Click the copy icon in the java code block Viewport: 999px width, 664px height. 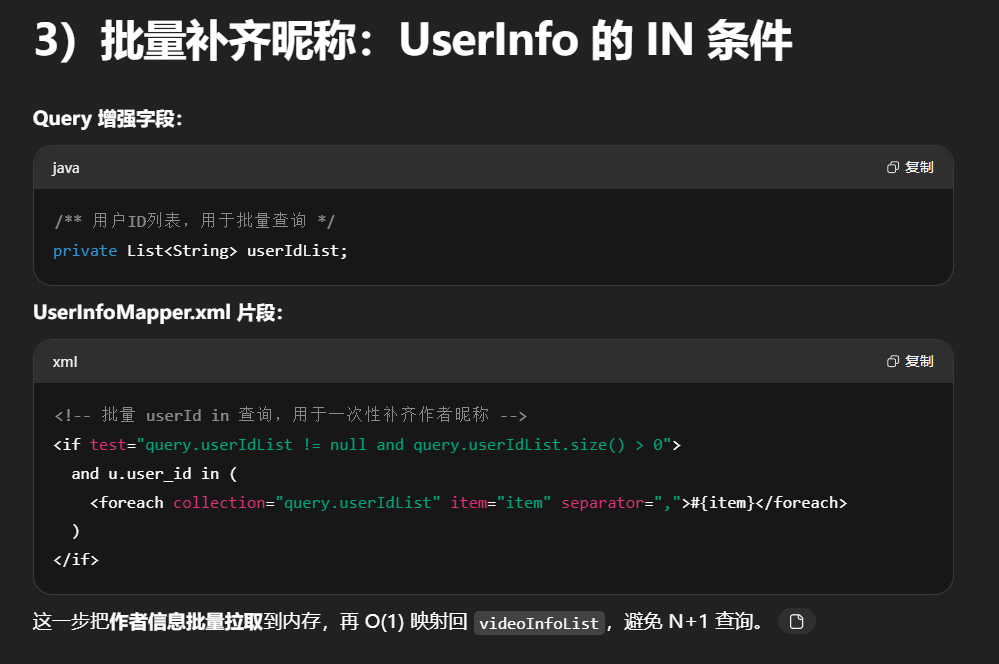tap(893, 168)
